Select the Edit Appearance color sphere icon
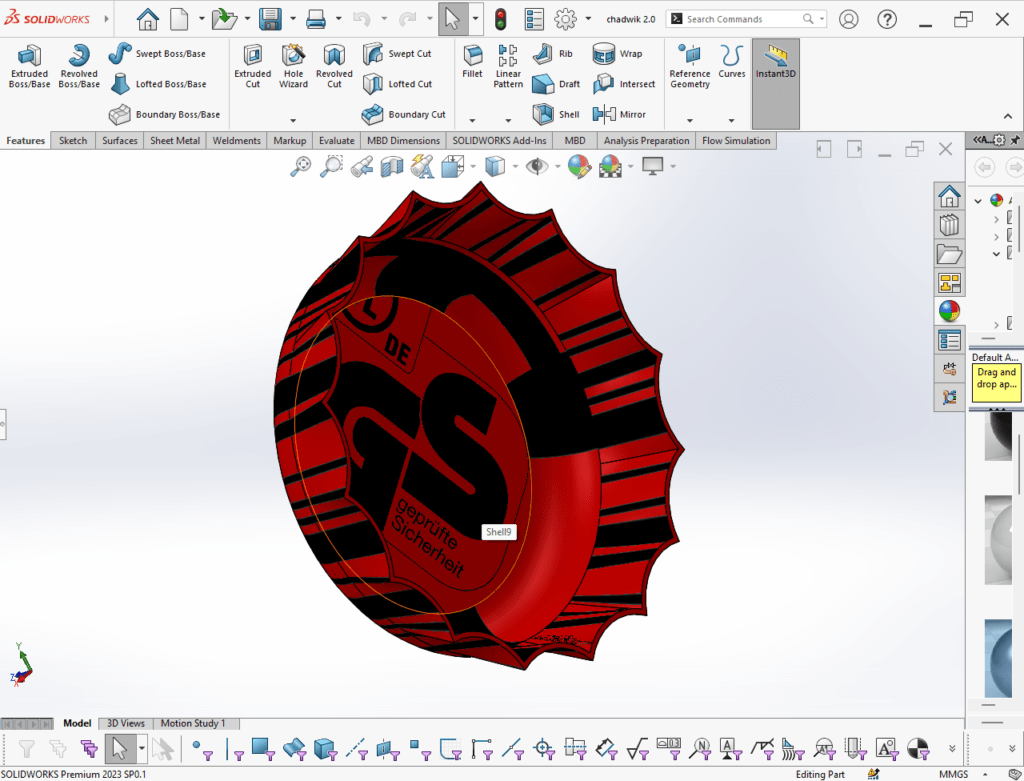This screenshot has height=781, width=1024. [578, 166]
